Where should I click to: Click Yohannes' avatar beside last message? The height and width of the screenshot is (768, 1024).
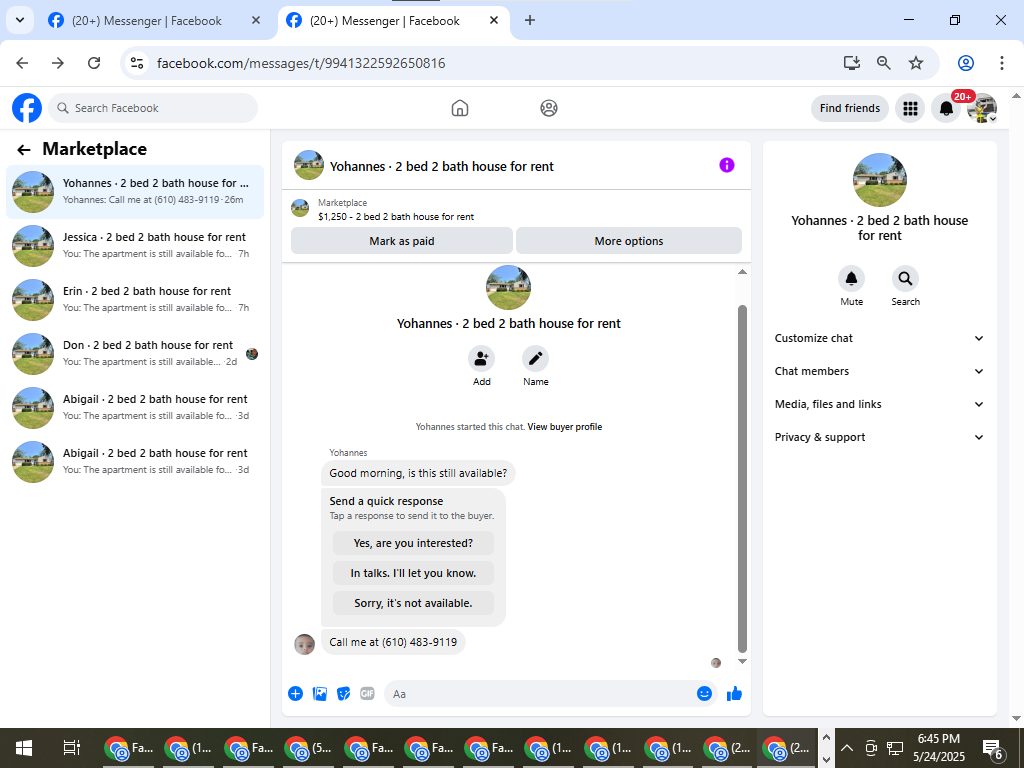(304, 644)
